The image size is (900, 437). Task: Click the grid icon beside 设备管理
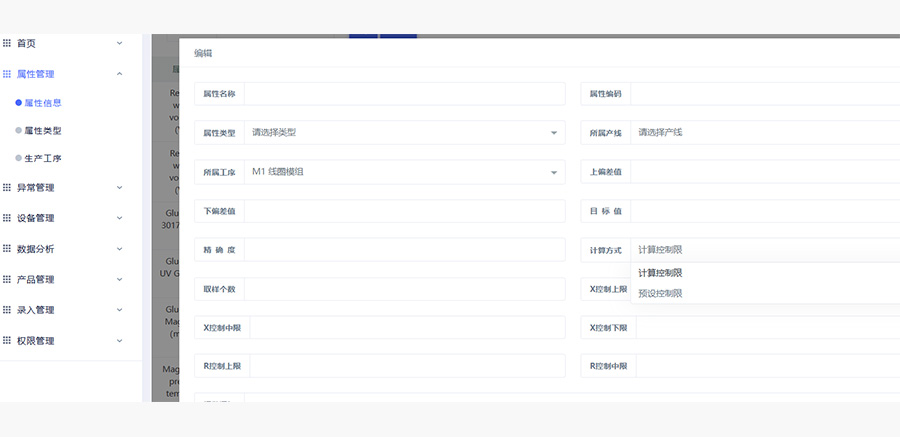coord(7,218)
